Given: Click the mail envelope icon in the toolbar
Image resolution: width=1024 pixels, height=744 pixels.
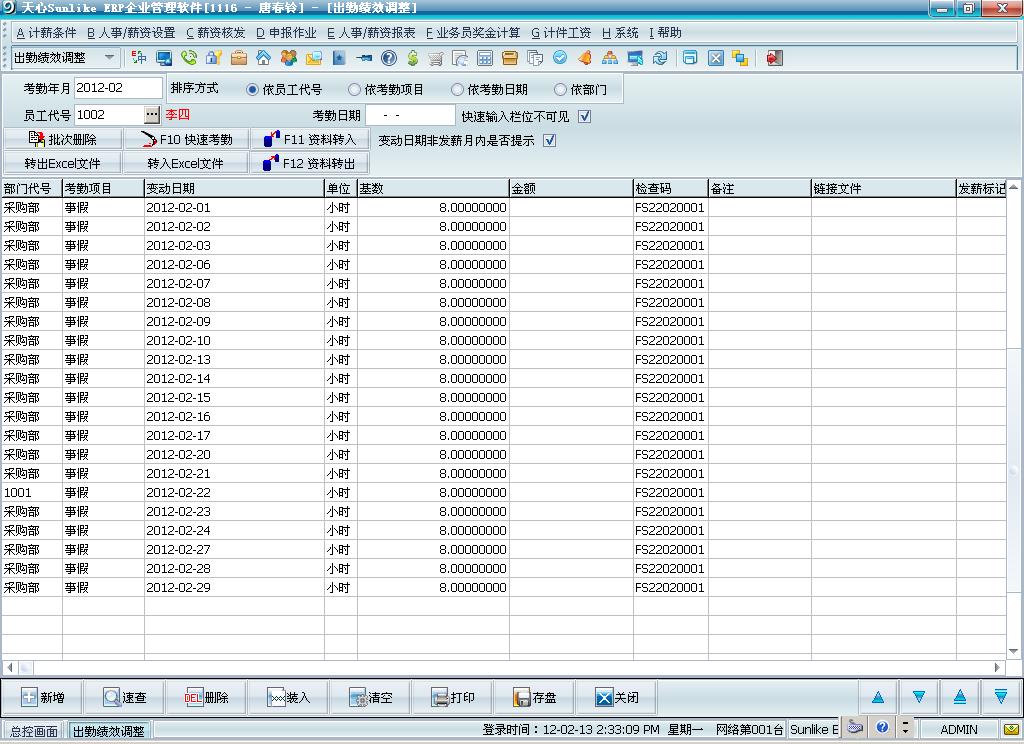Looking at the screenshot, I should click(313, 58).
